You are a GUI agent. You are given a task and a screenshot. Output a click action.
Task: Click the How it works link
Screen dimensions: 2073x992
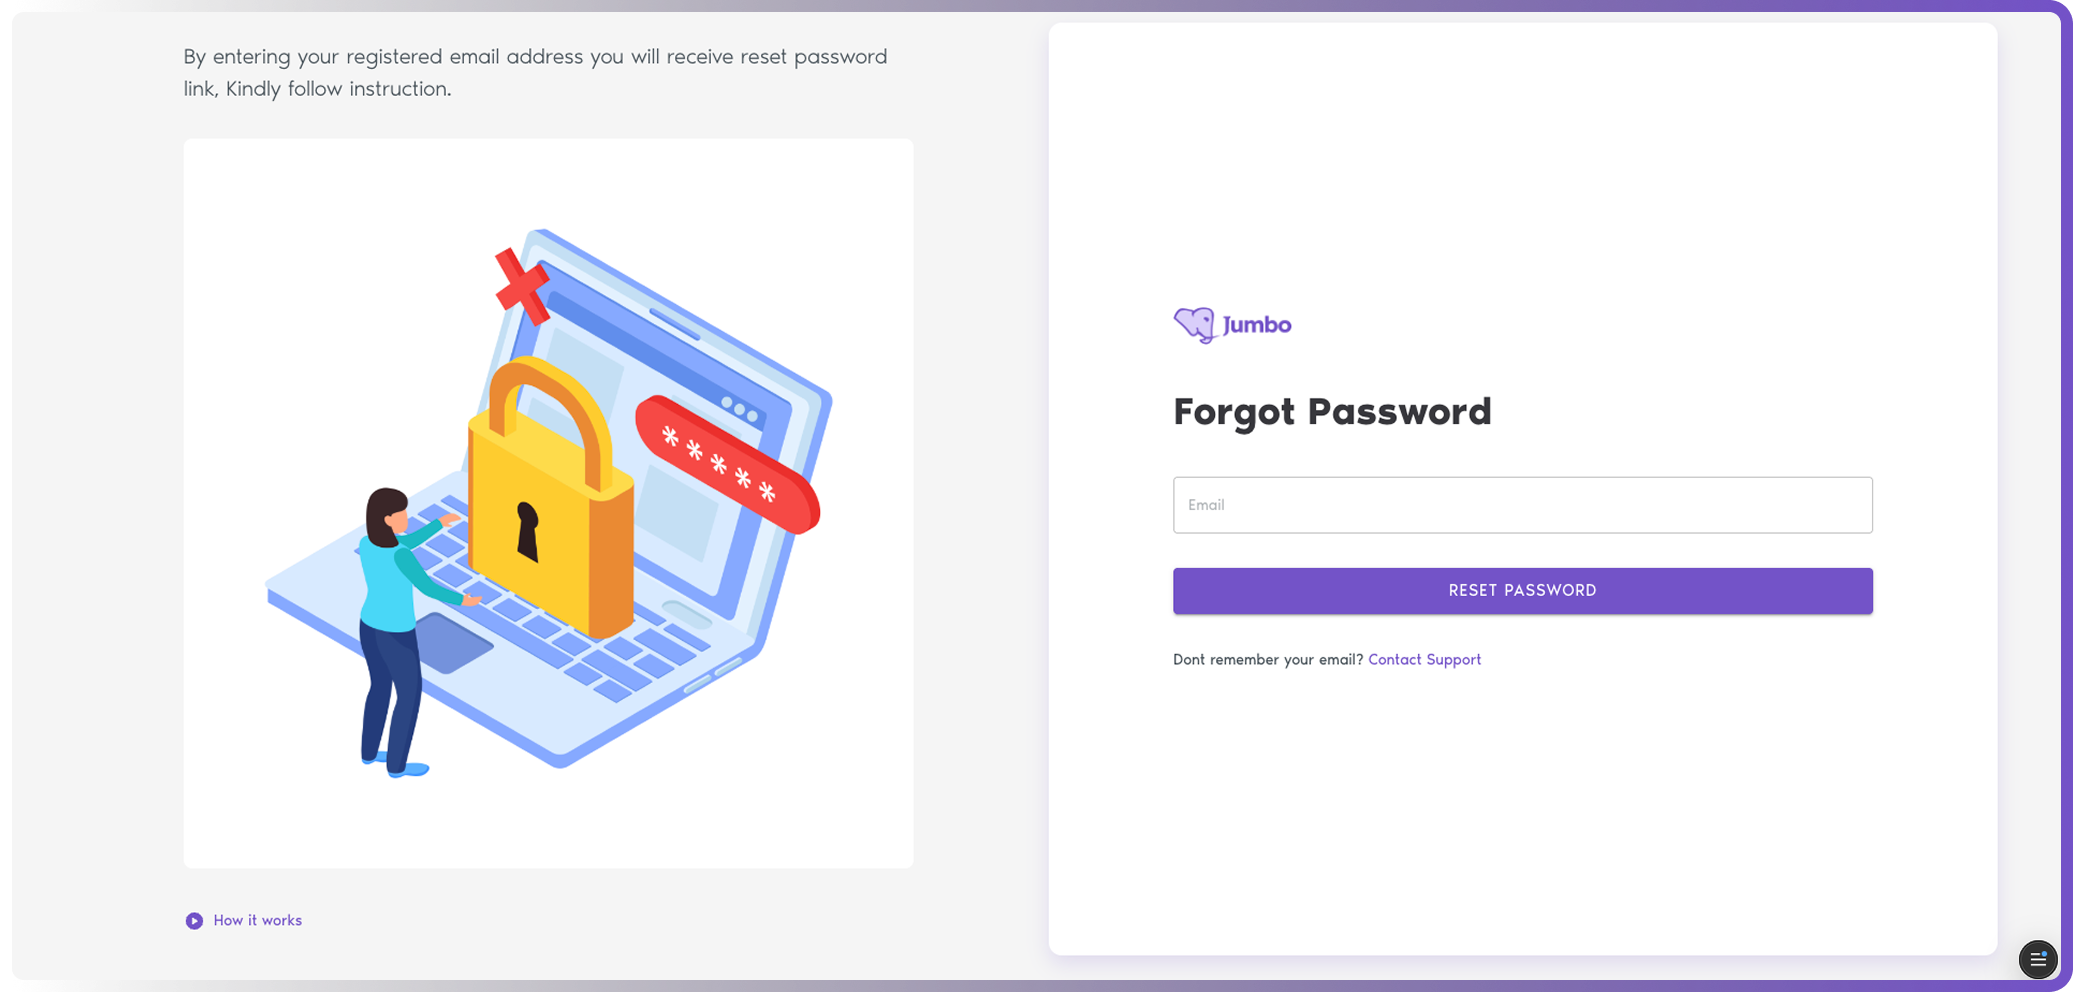pos(257,920)
